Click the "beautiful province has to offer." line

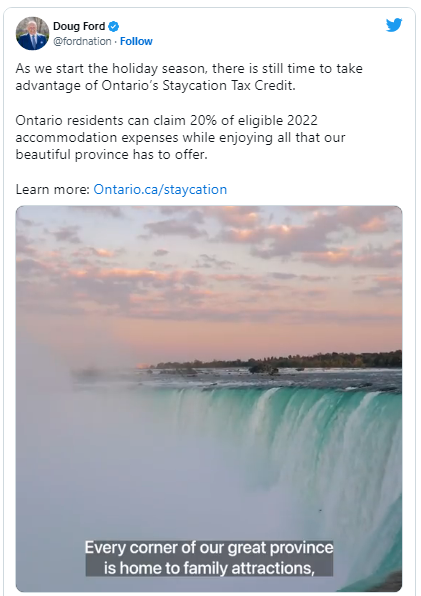click(112, 155)
